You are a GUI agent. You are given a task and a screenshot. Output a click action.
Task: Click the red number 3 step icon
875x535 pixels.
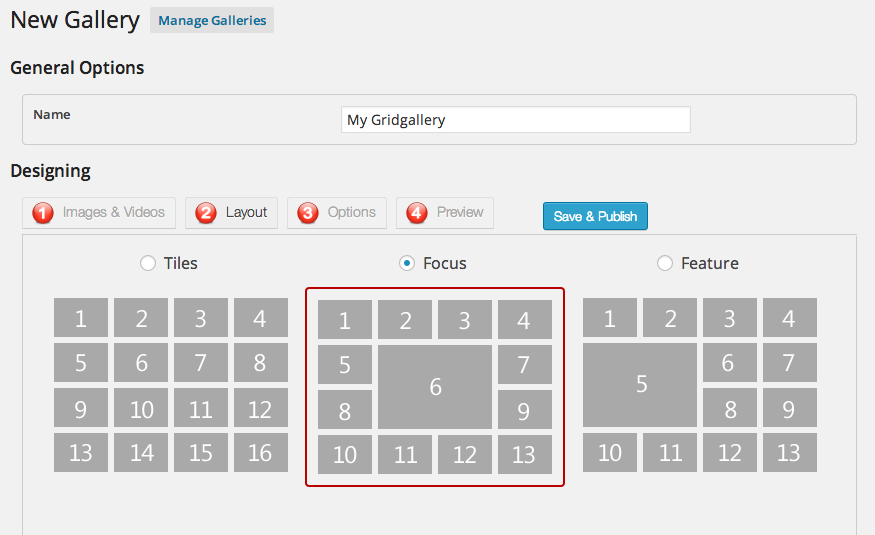(x=308, y=212)
